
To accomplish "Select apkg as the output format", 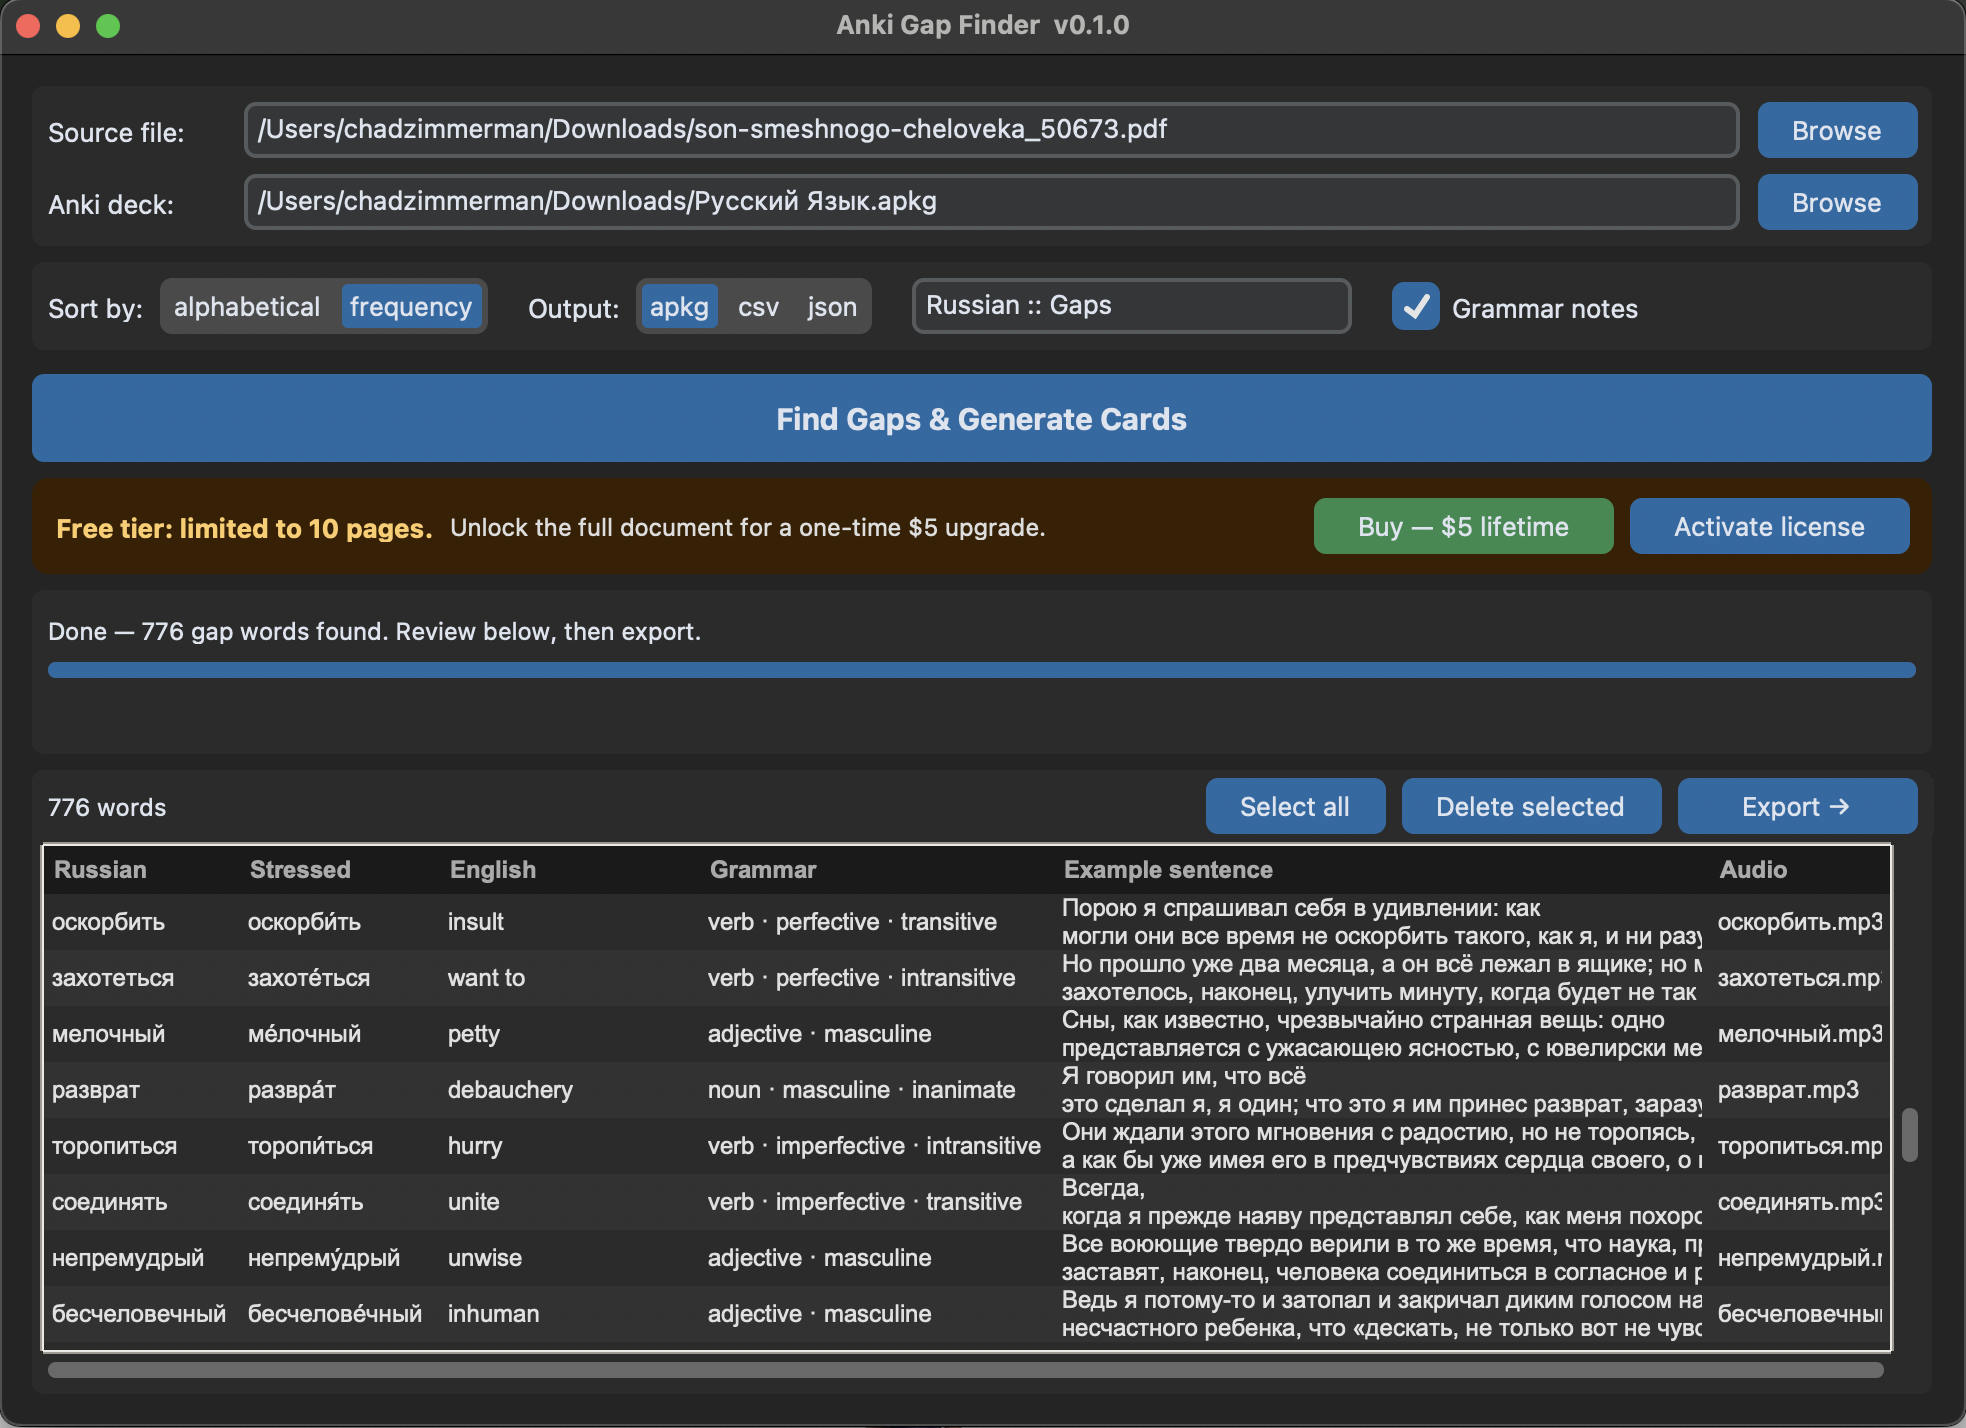I will click(x=679, y=306).
